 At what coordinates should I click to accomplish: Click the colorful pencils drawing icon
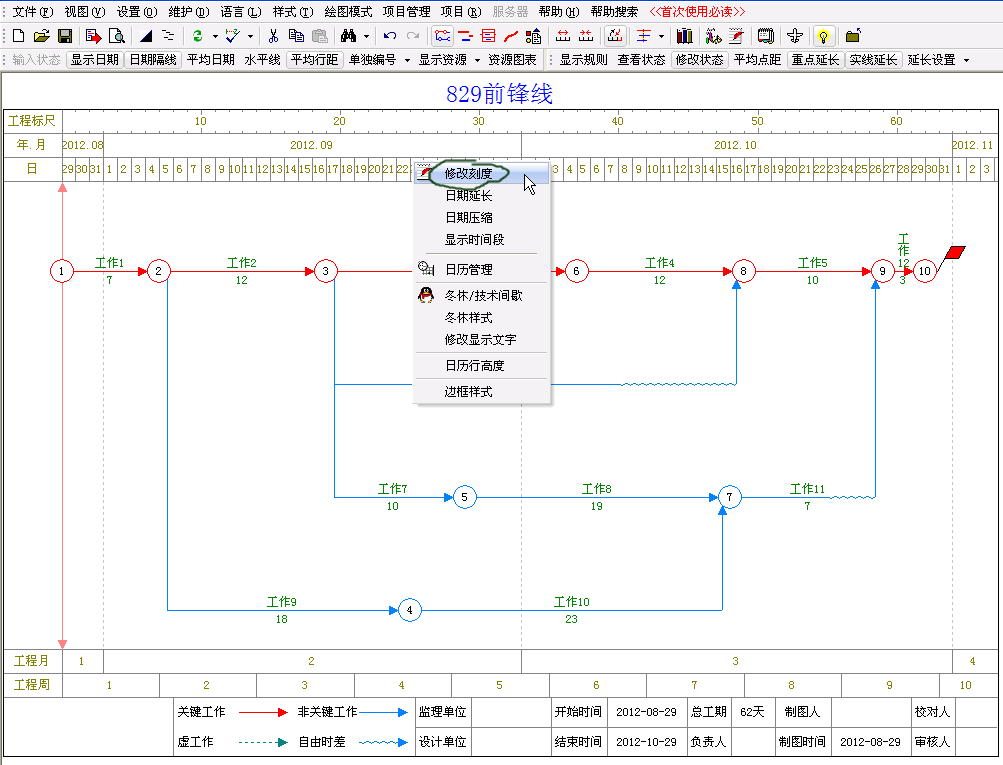[713, 36]
